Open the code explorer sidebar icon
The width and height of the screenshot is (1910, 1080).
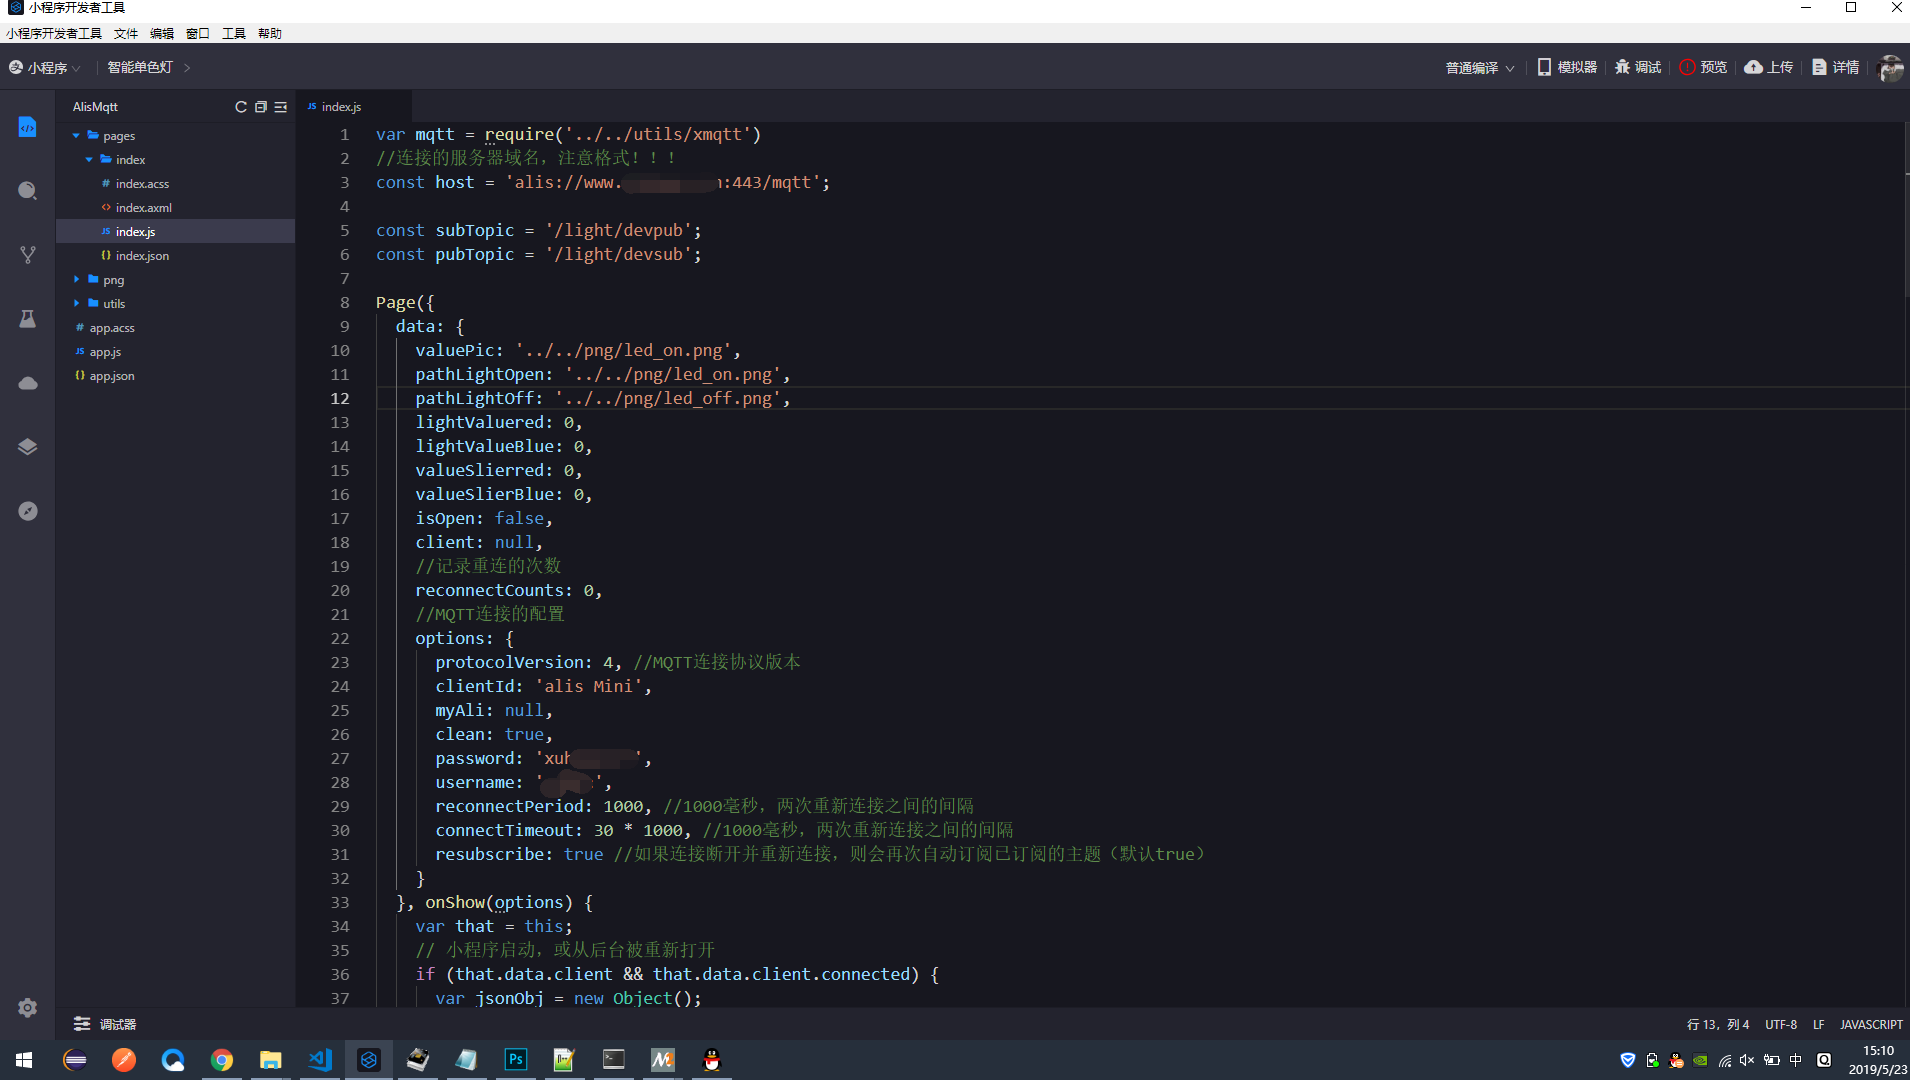27,127
